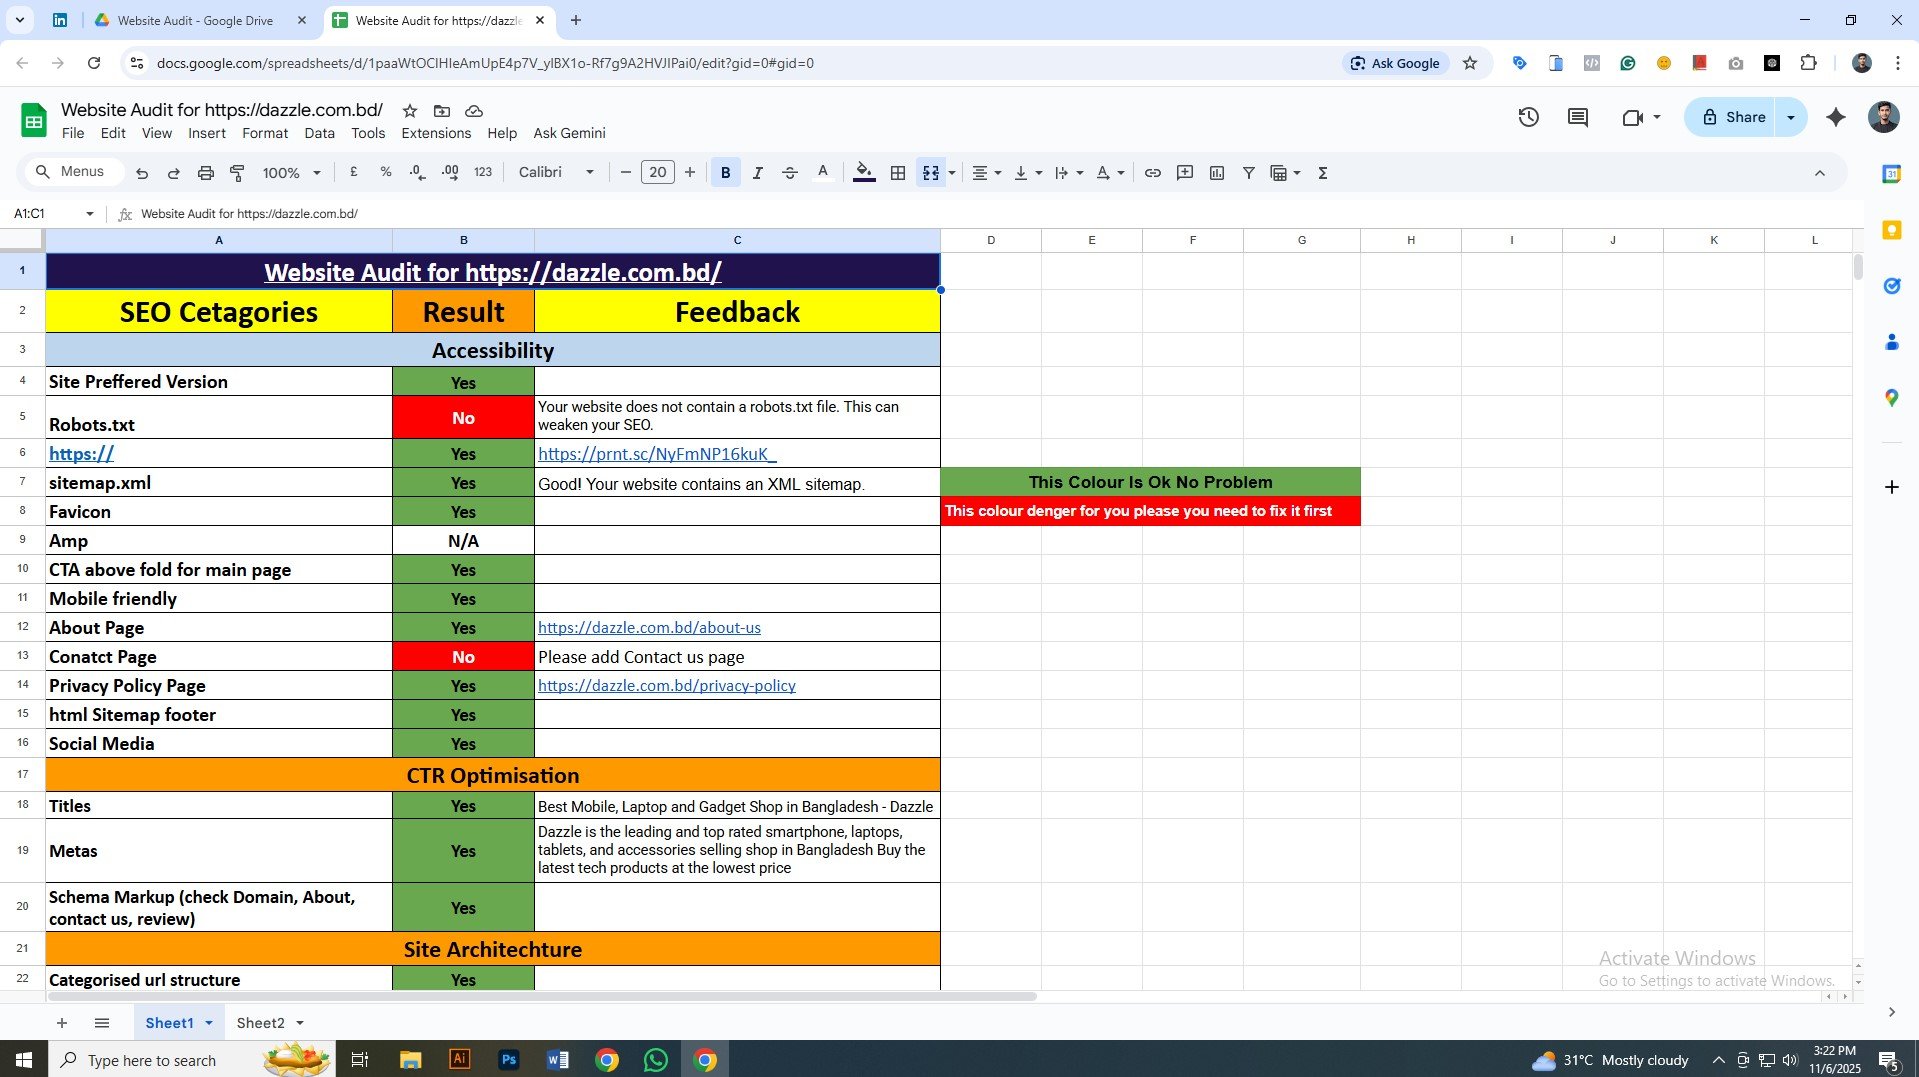Open the Format menu
1919x1077 pixels.
coord(264,133)
